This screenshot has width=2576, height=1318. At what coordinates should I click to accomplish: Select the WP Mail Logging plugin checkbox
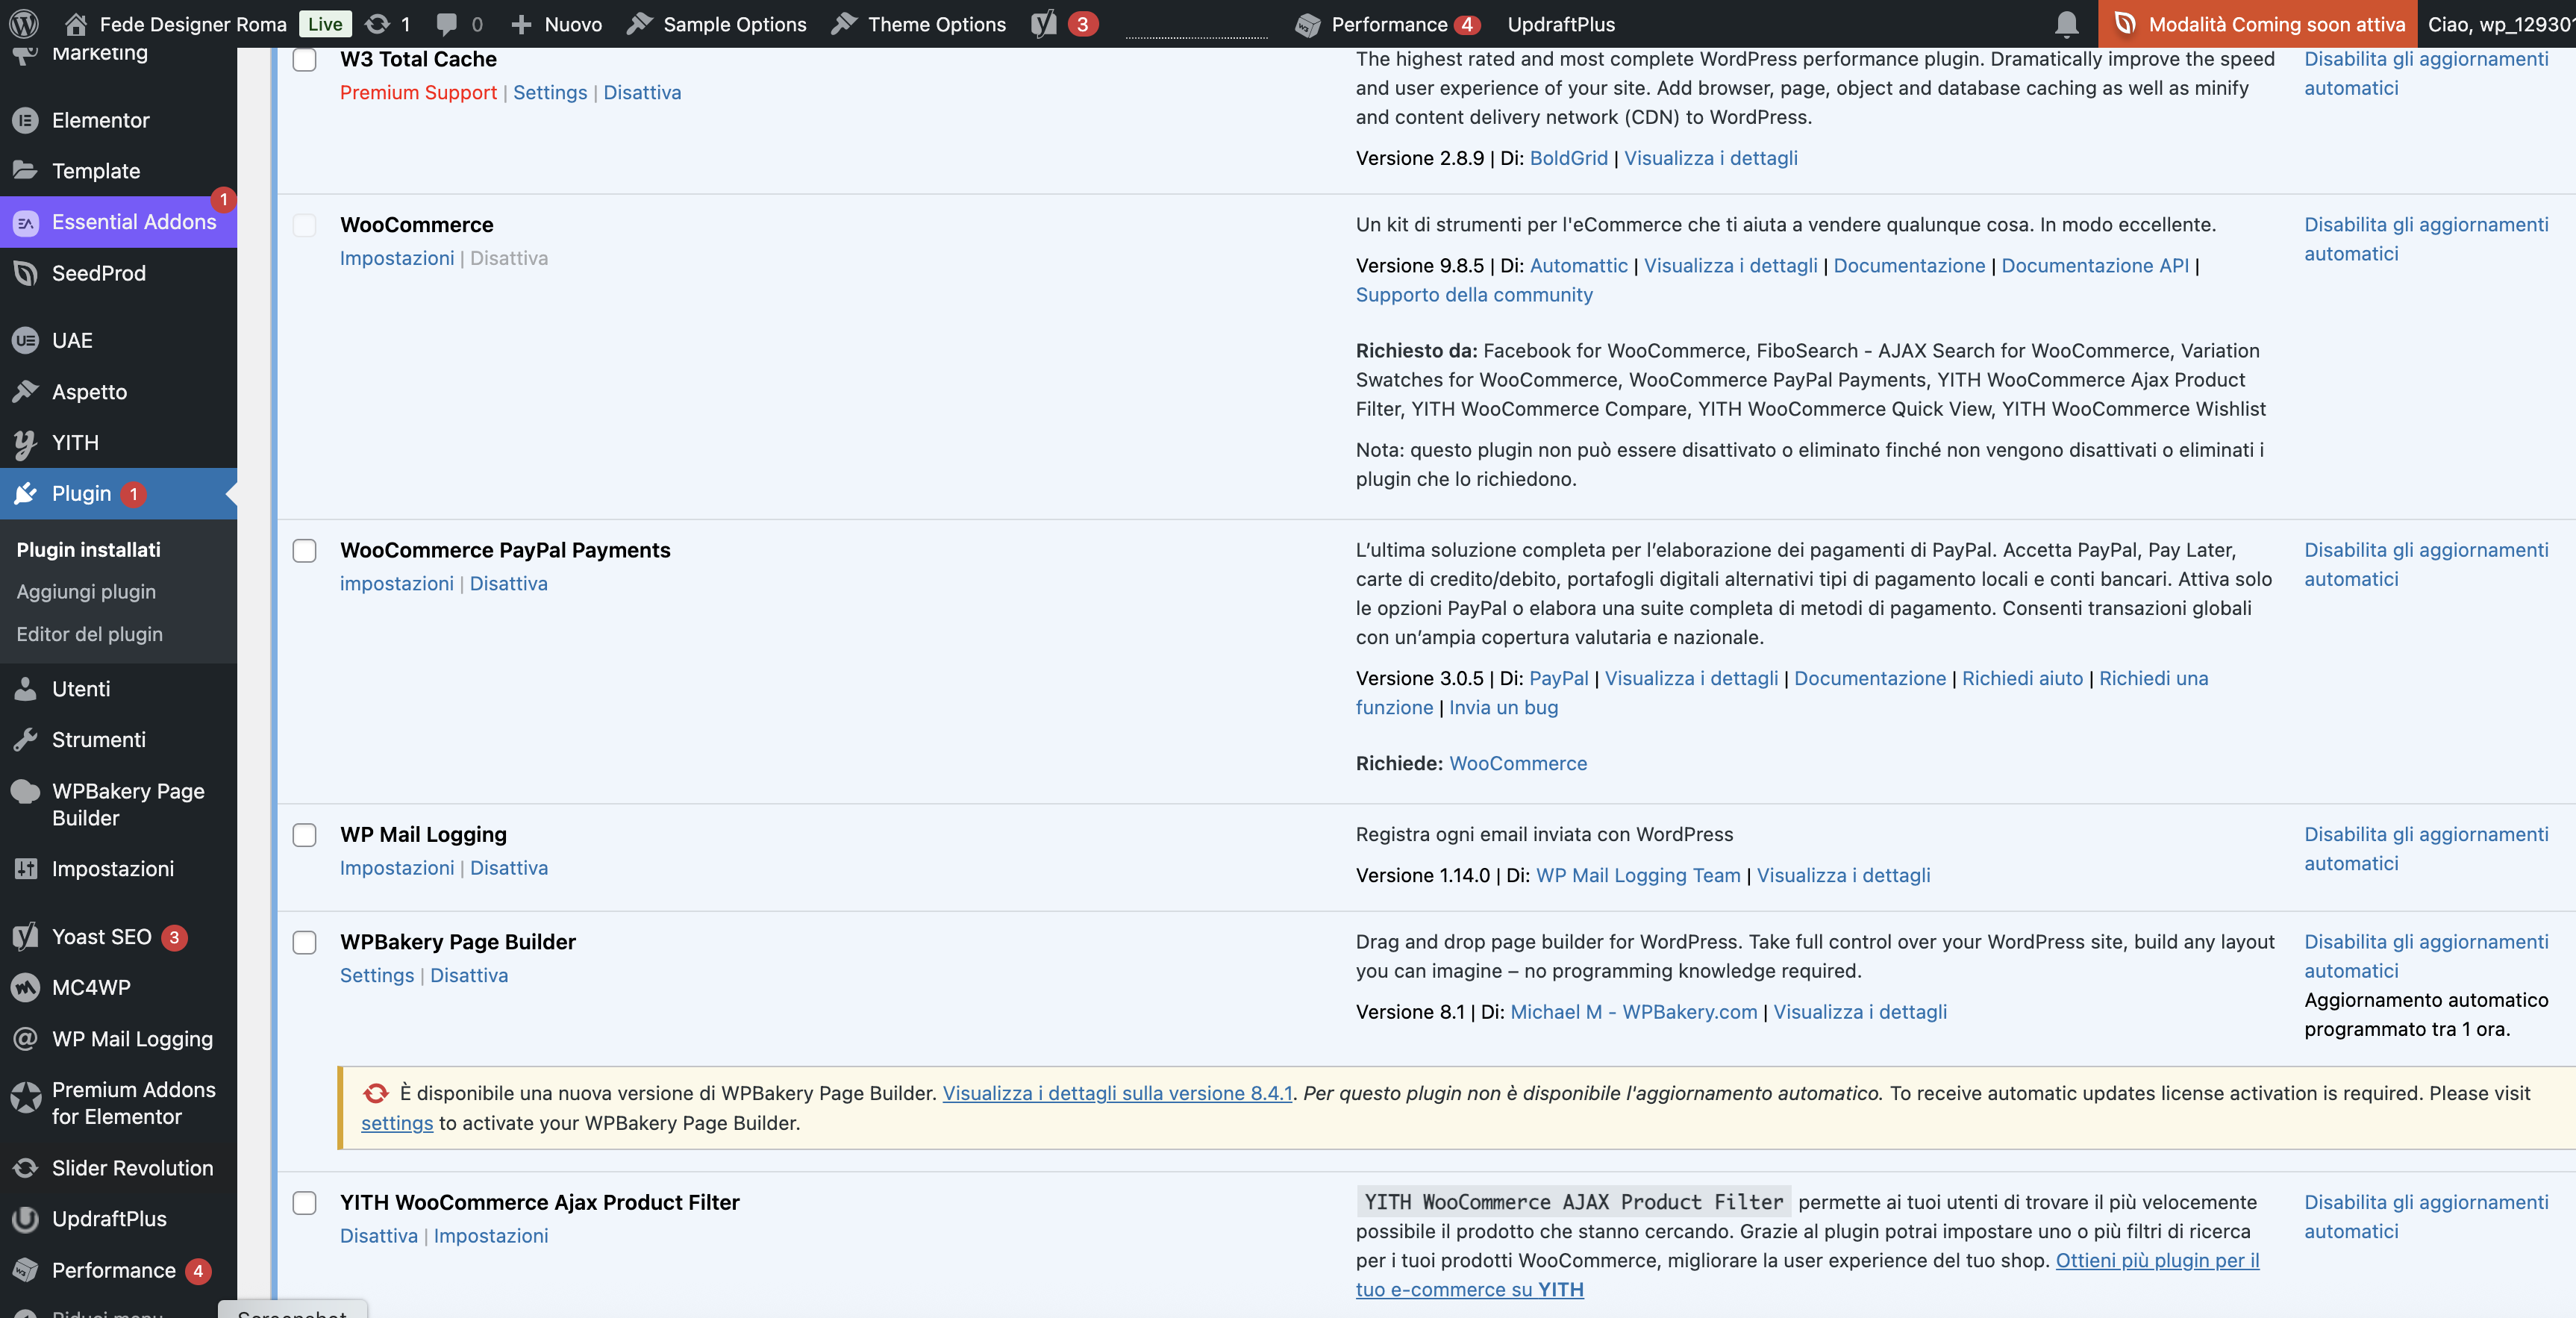[304, 834]
